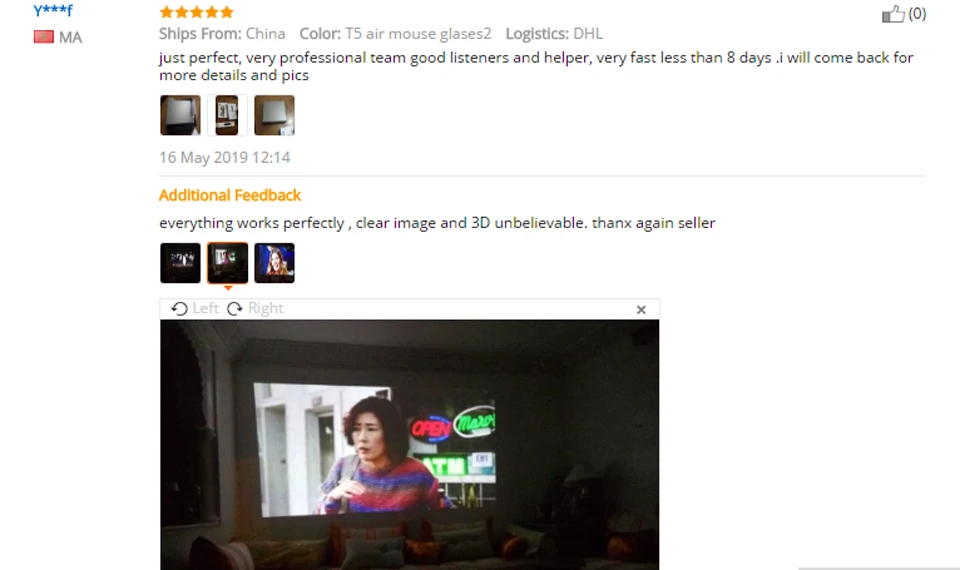Open the first additional feedback thumbnail
The width and height of the screenshot is (960, 570).
tap(180, 263)
